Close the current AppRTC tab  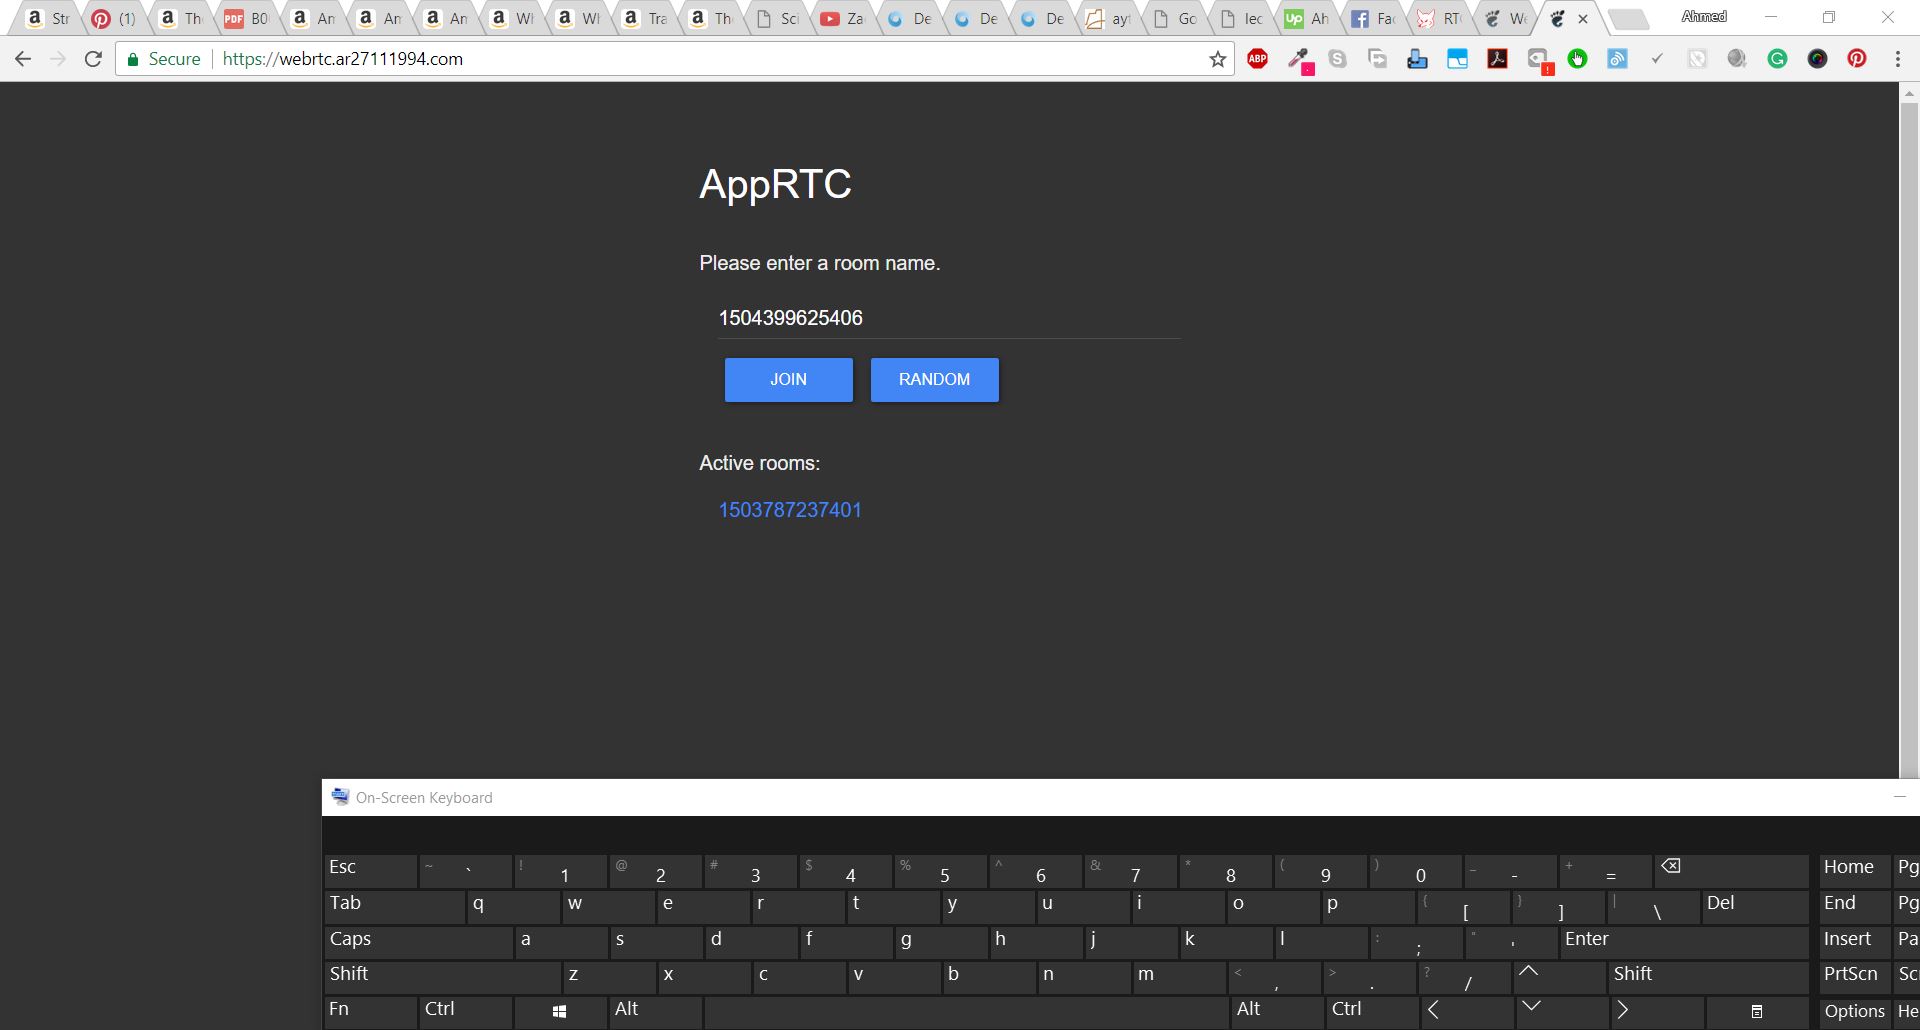tap(1583, 19)
